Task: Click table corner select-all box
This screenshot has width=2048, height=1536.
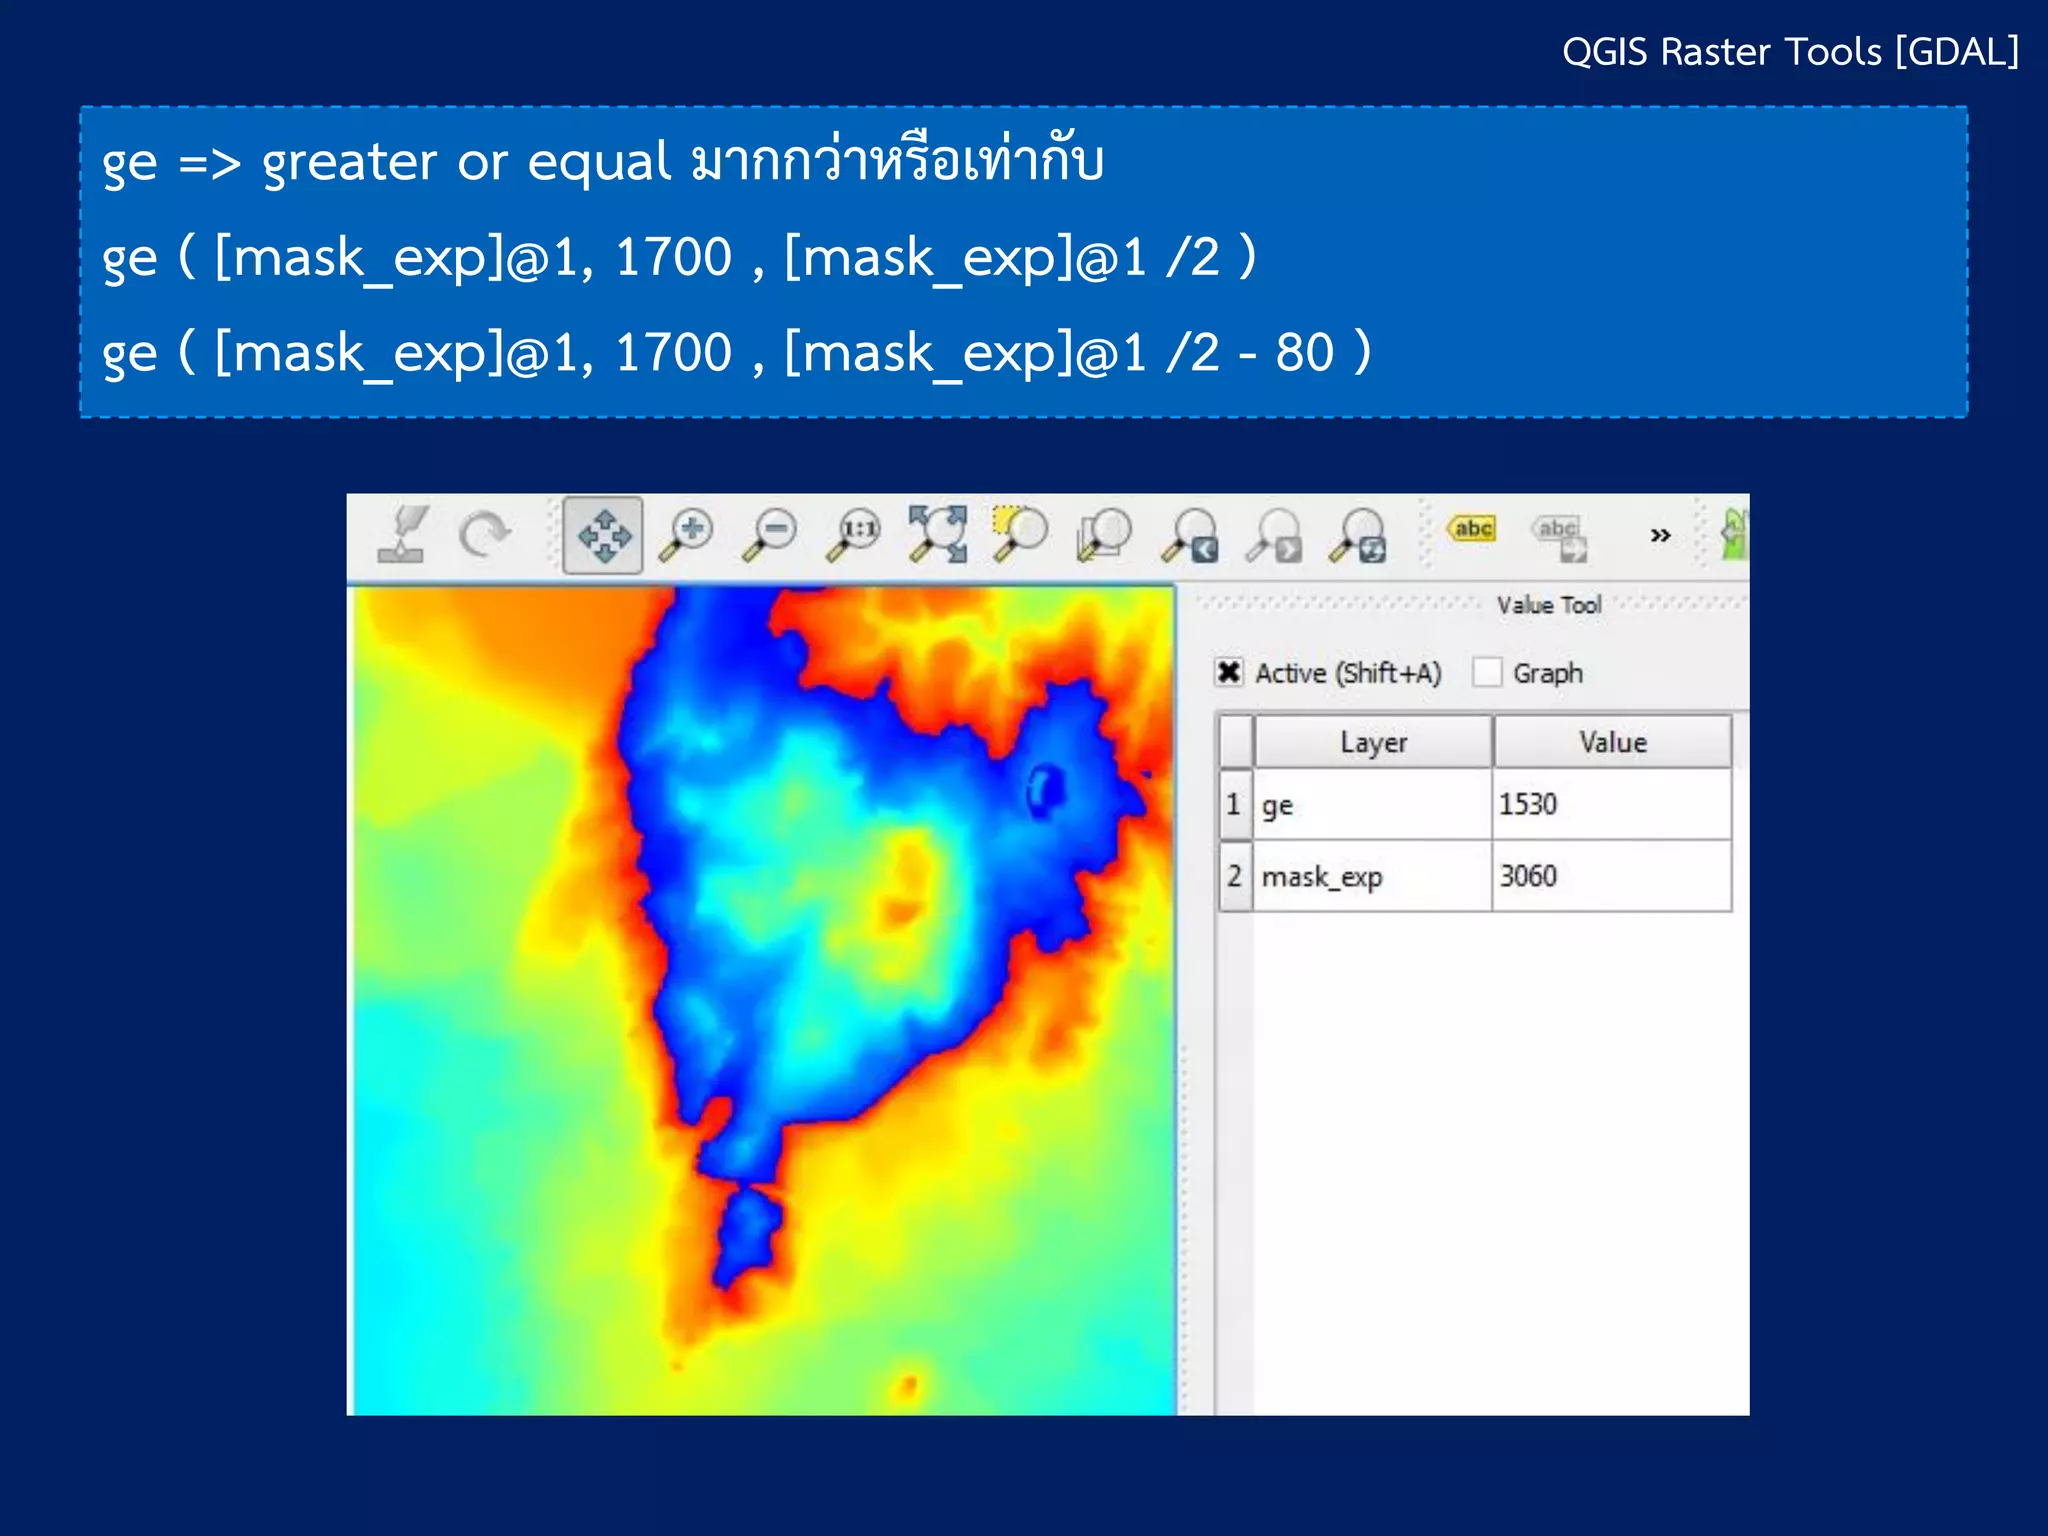Action: click(x=1235, y=742)
